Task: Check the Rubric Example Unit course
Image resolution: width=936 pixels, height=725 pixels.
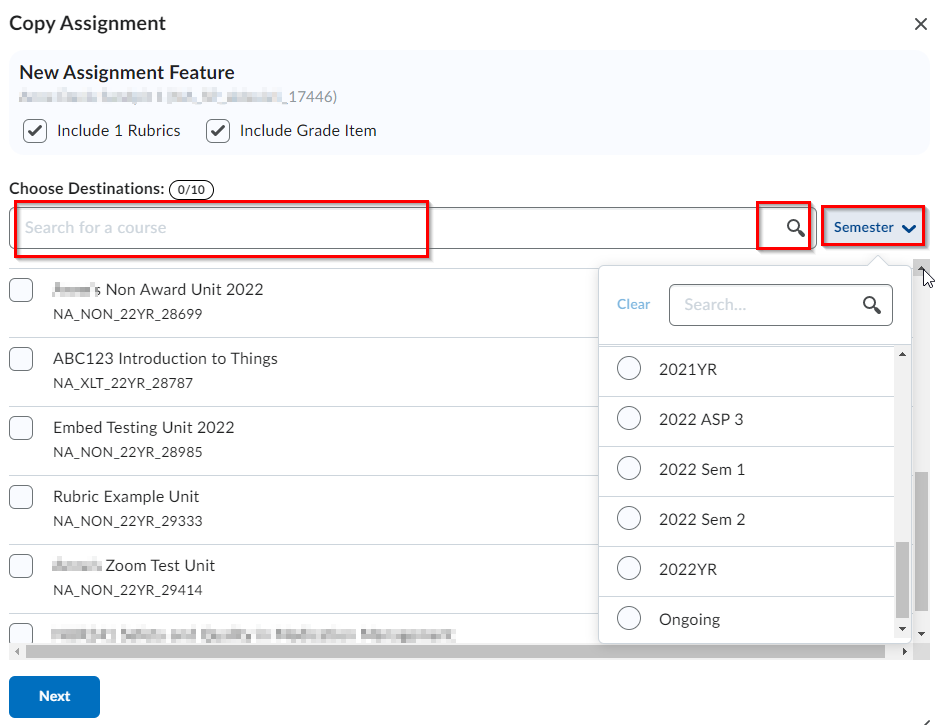Action: (x=21, y=497)
